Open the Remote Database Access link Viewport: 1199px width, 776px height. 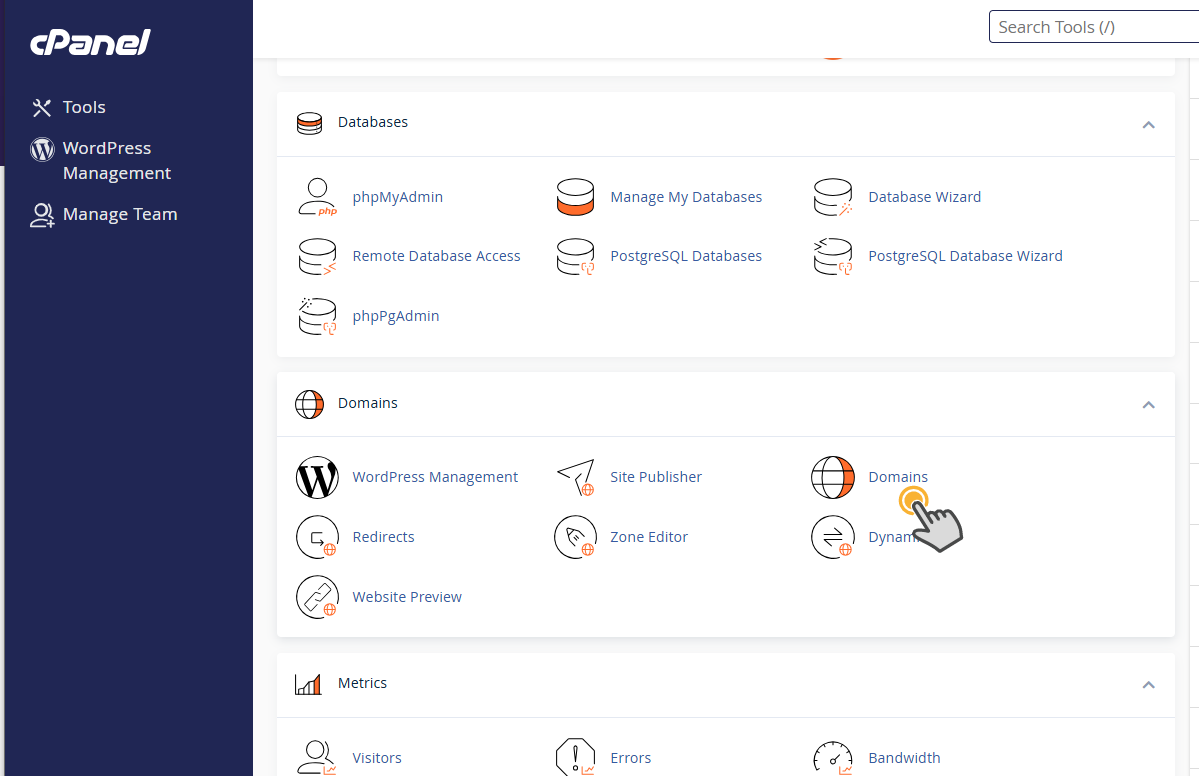click(x=436, y=256)
